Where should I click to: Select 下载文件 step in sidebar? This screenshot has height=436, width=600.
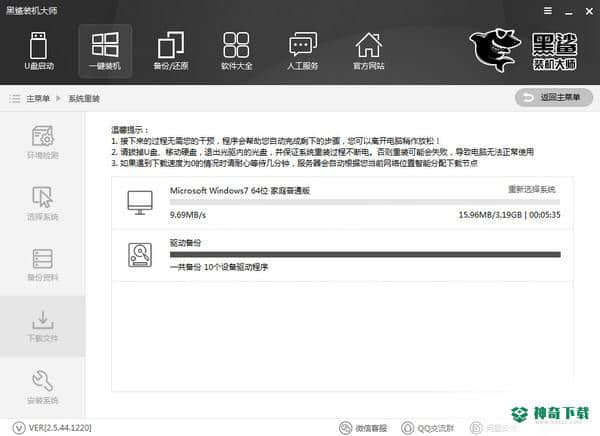point(42,326)
